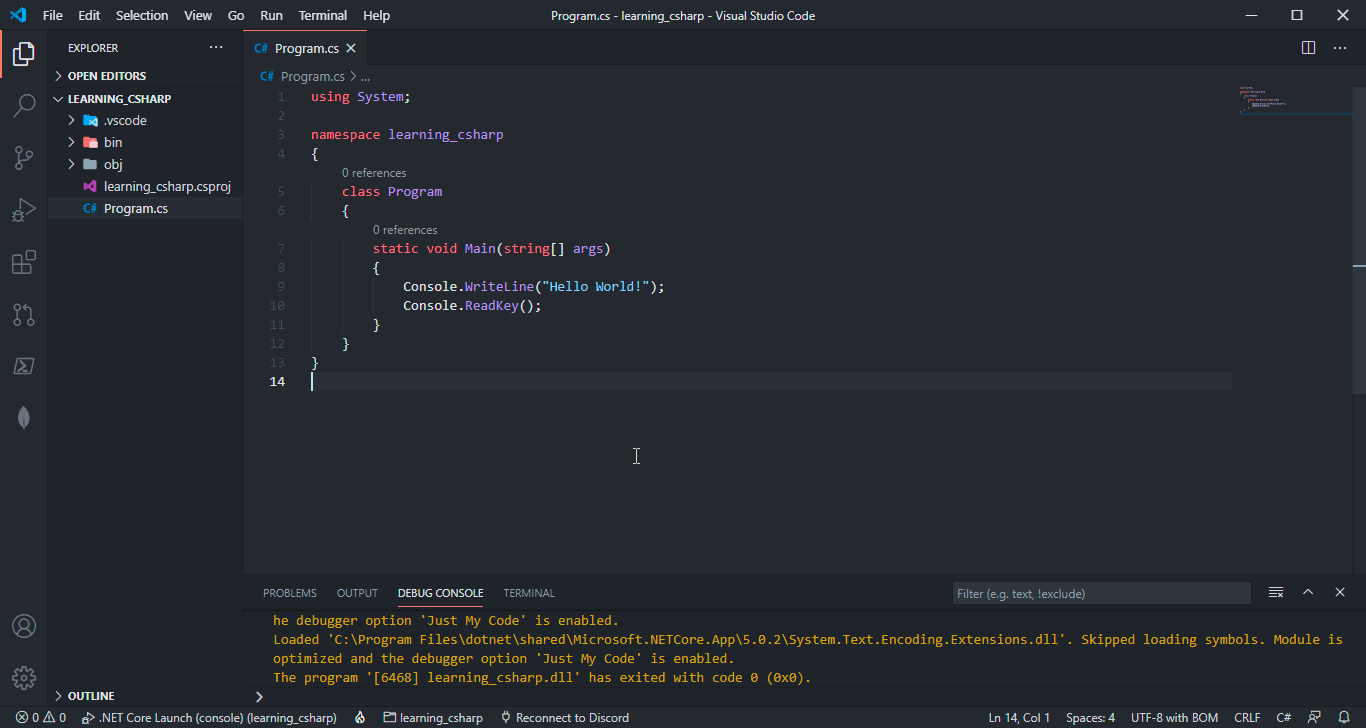The width and height of the screenshot is (1366, 728).
Task: Open the Accounts icon in the activity bar
Action: [x=24, y=626]
